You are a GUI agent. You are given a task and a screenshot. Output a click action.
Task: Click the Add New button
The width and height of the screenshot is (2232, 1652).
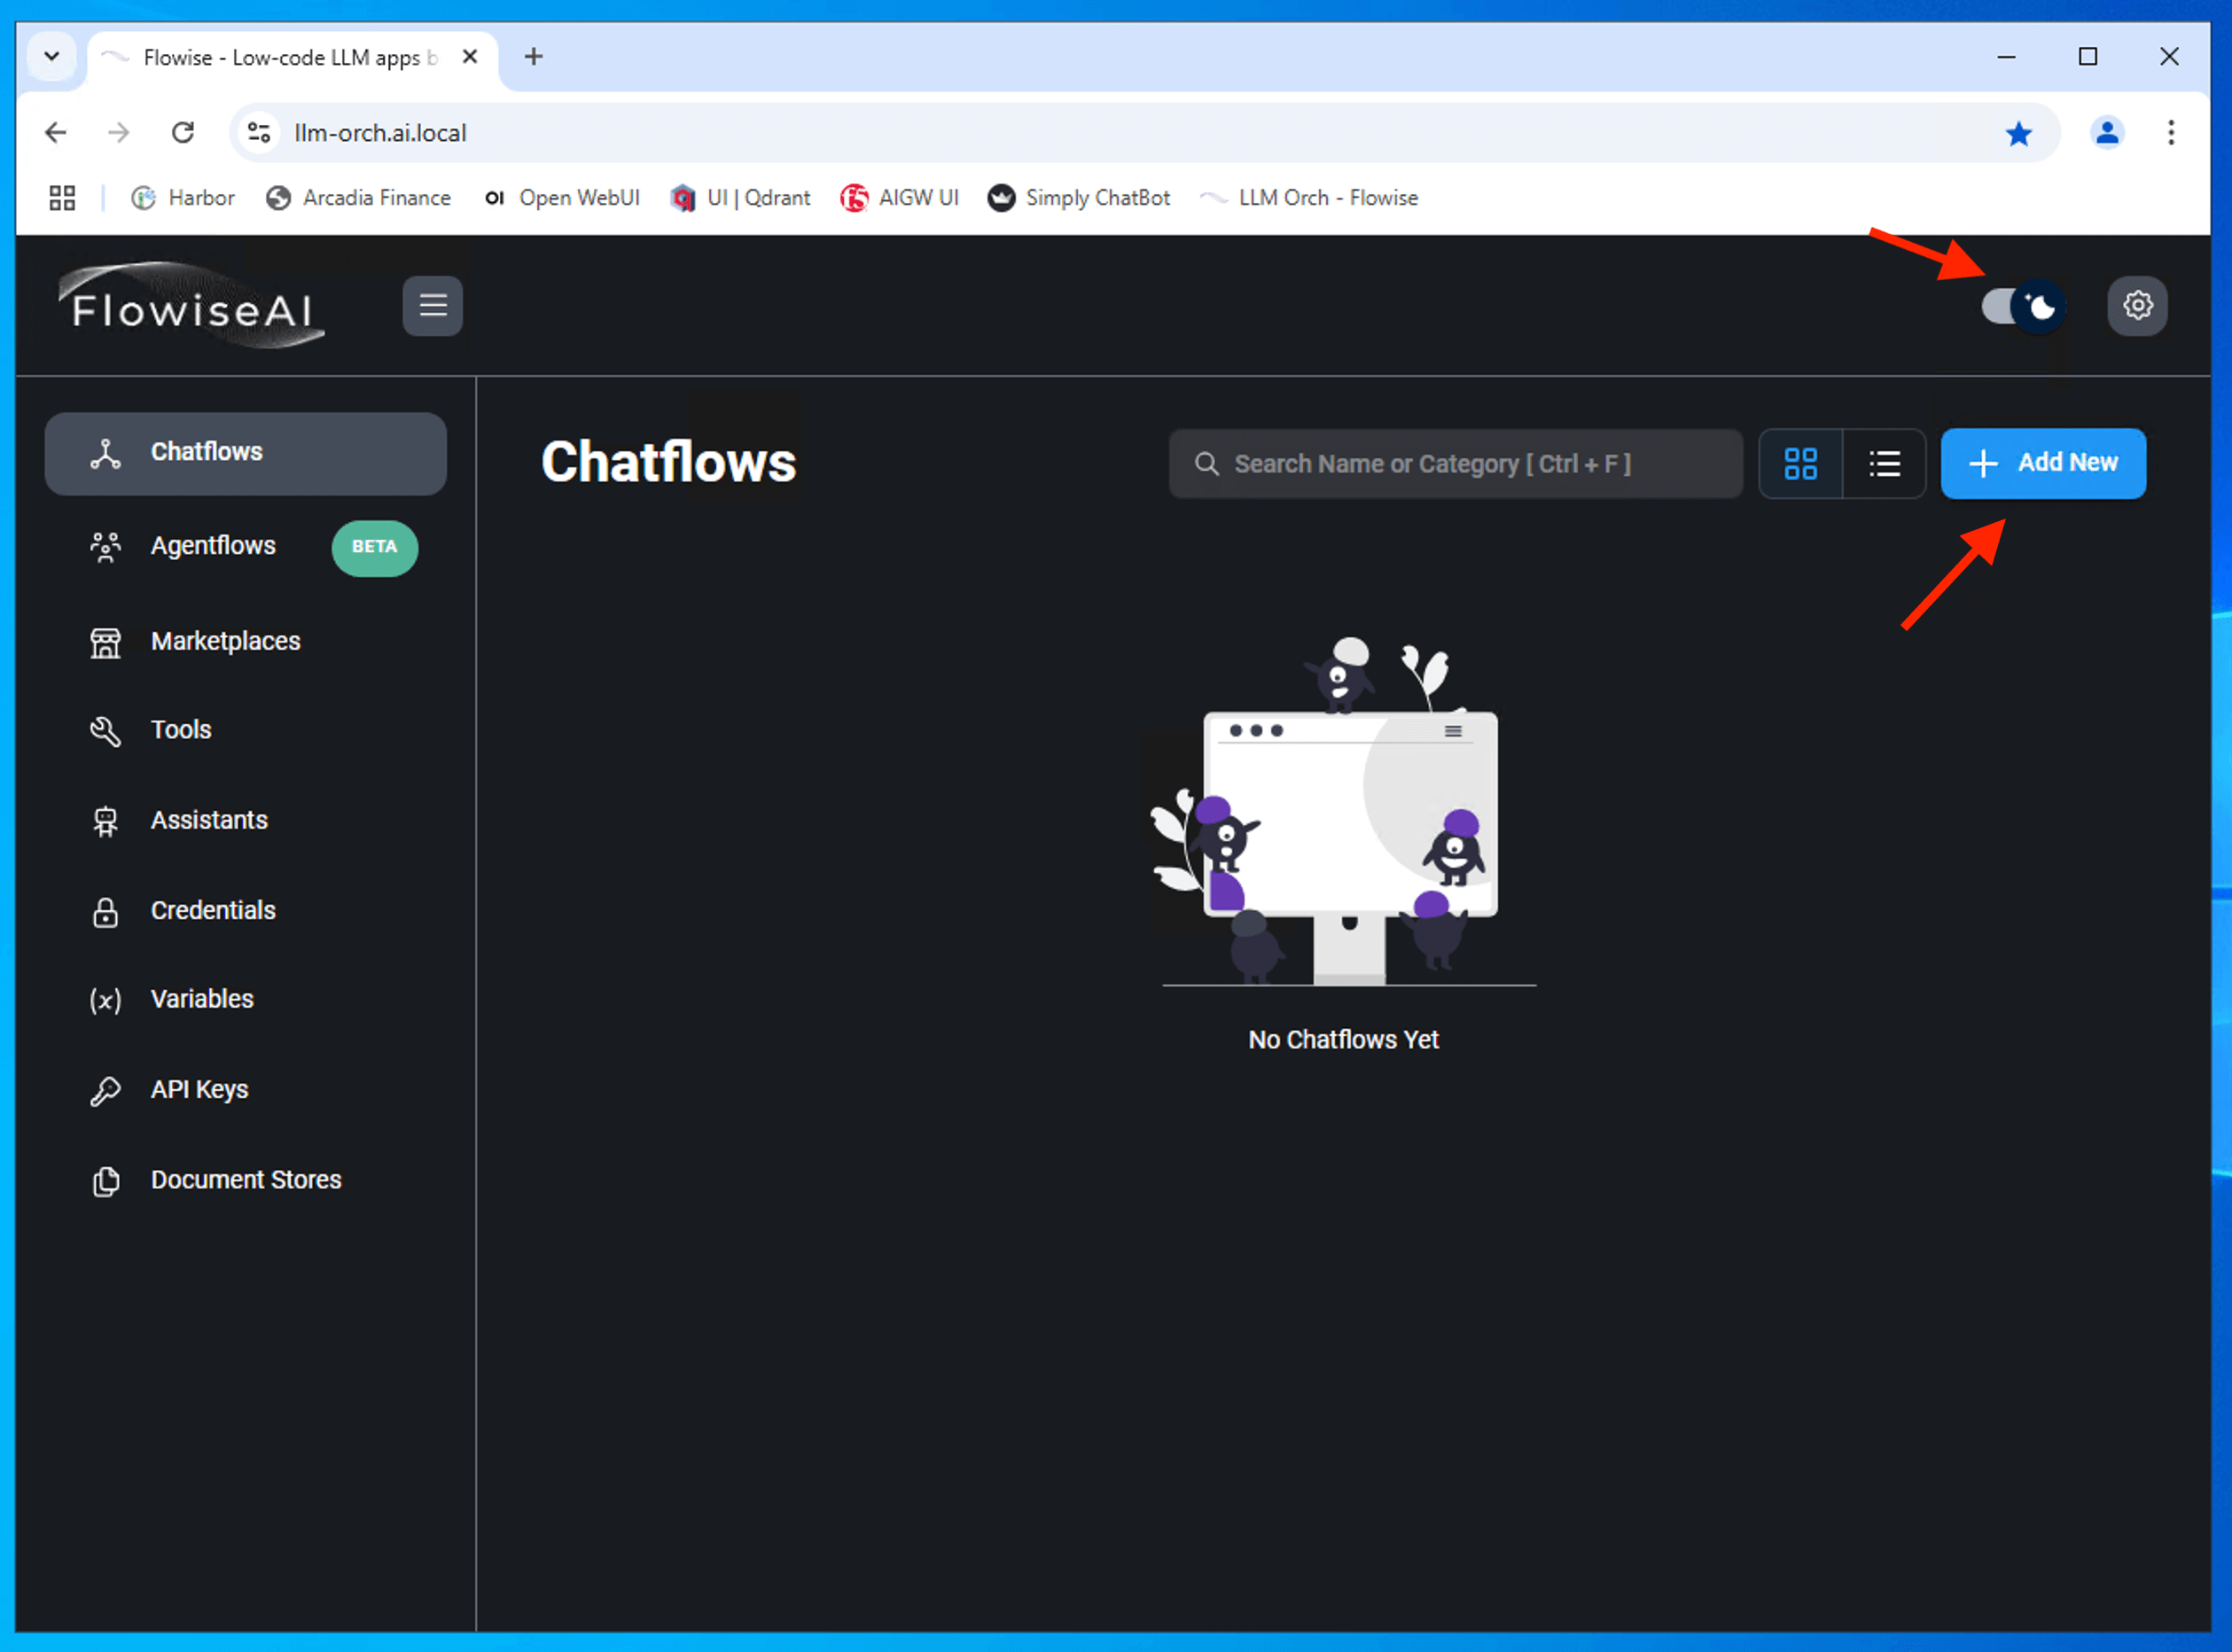click(x=2043, y=463)
